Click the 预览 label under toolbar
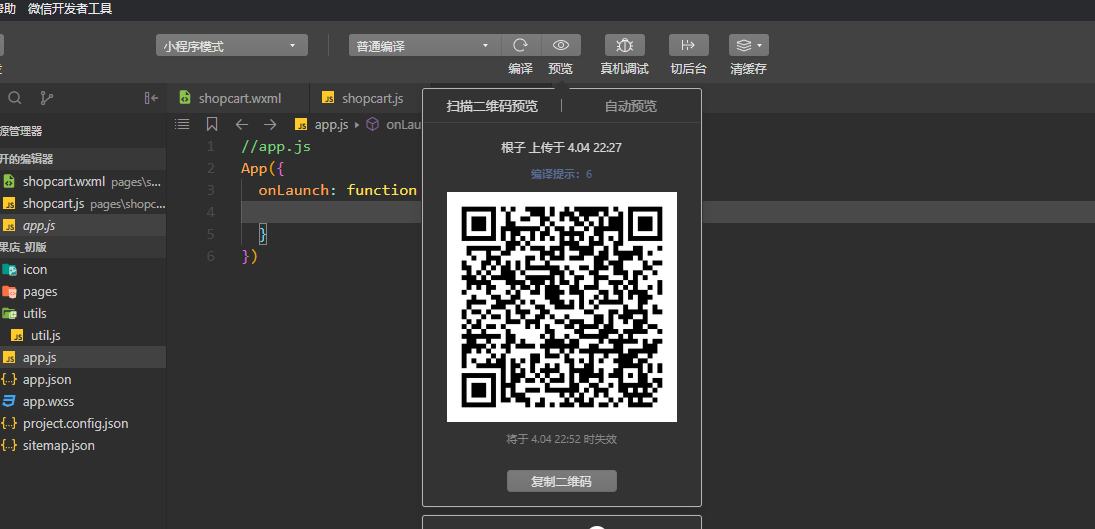1095x529 pixels. [x=560, y=68]
